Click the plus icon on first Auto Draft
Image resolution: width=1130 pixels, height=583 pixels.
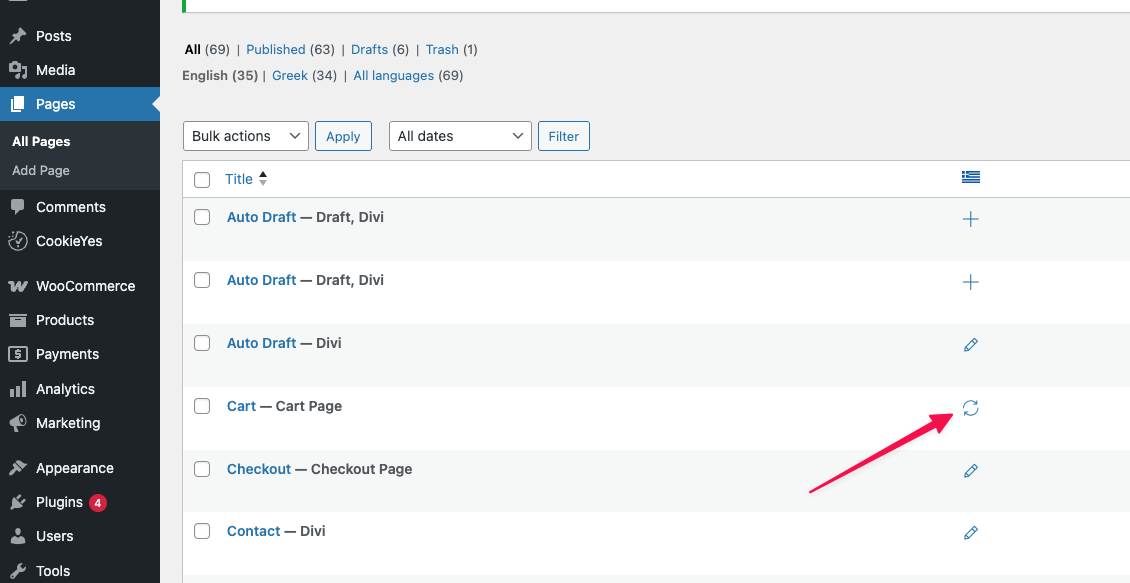click(x=970, y=219)
